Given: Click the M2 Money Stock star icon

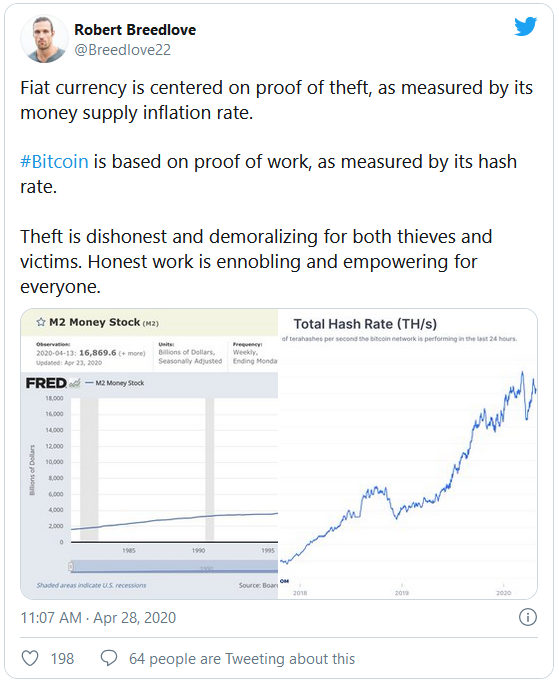Looking at the screenshot, I should pyautogui.click(x=41, y=322).
